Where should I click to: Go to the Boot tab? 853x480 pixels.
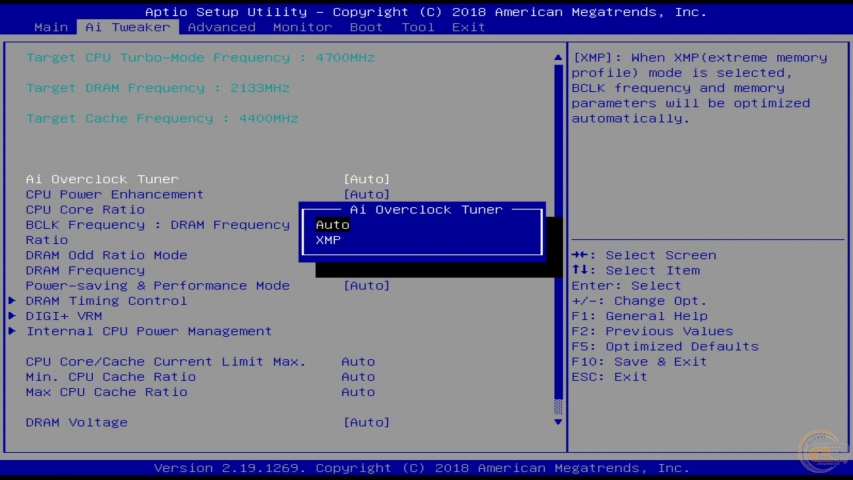point(366,27)
